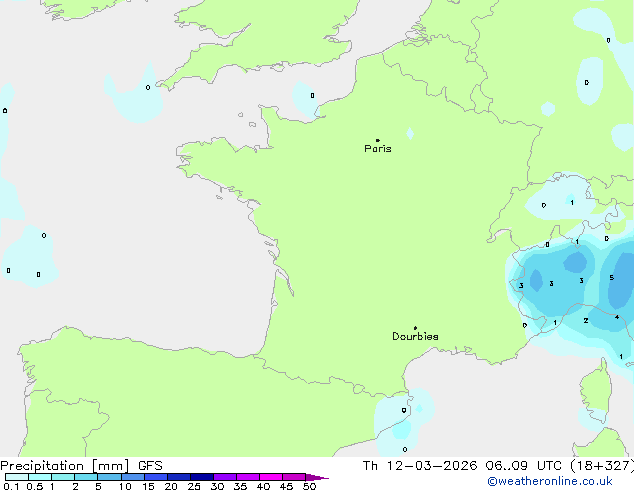Click the legend arrow tip beyond 50
Screen dimensions: 634x490
coord(317,477)
